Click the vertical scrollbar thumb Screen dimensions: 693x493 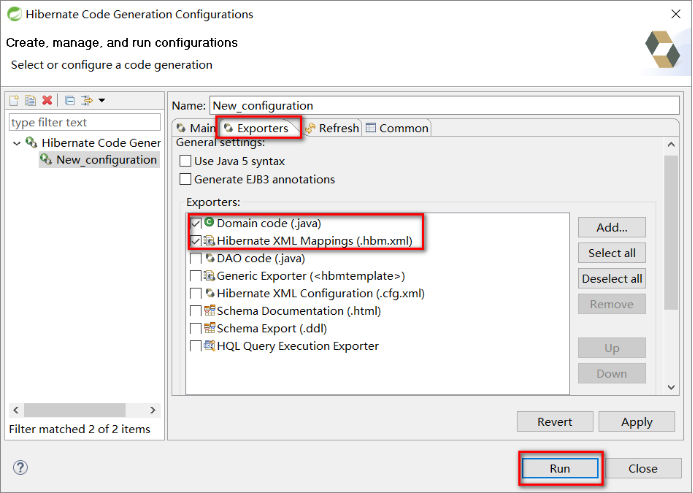coord(671,232)
